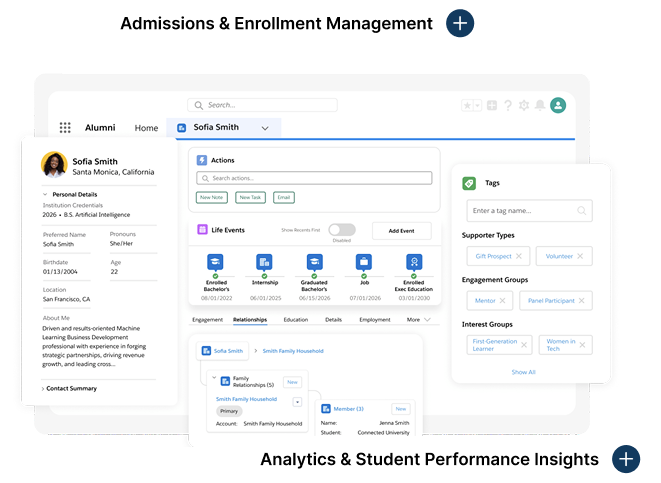Open the favorites list dropdown arrow

point(478,105)
